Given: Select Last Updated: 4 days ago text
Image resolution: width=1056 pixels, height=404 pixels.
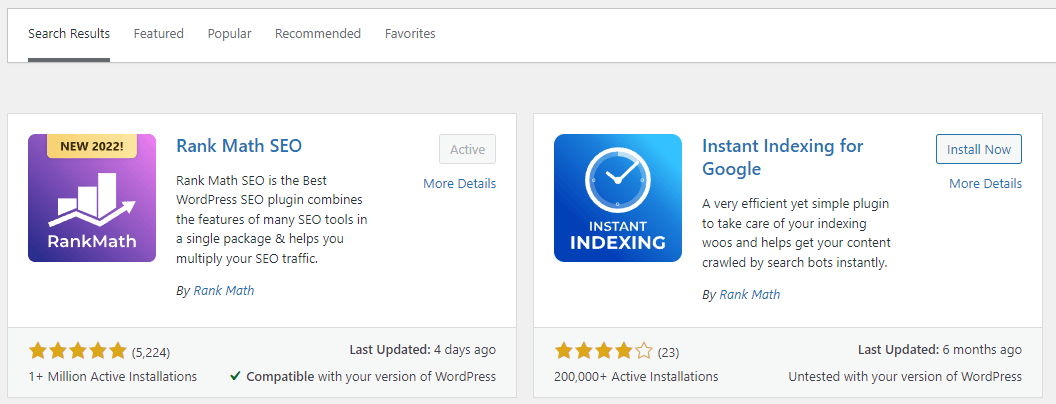Looking at the screenshot, I should click(422, 350).
